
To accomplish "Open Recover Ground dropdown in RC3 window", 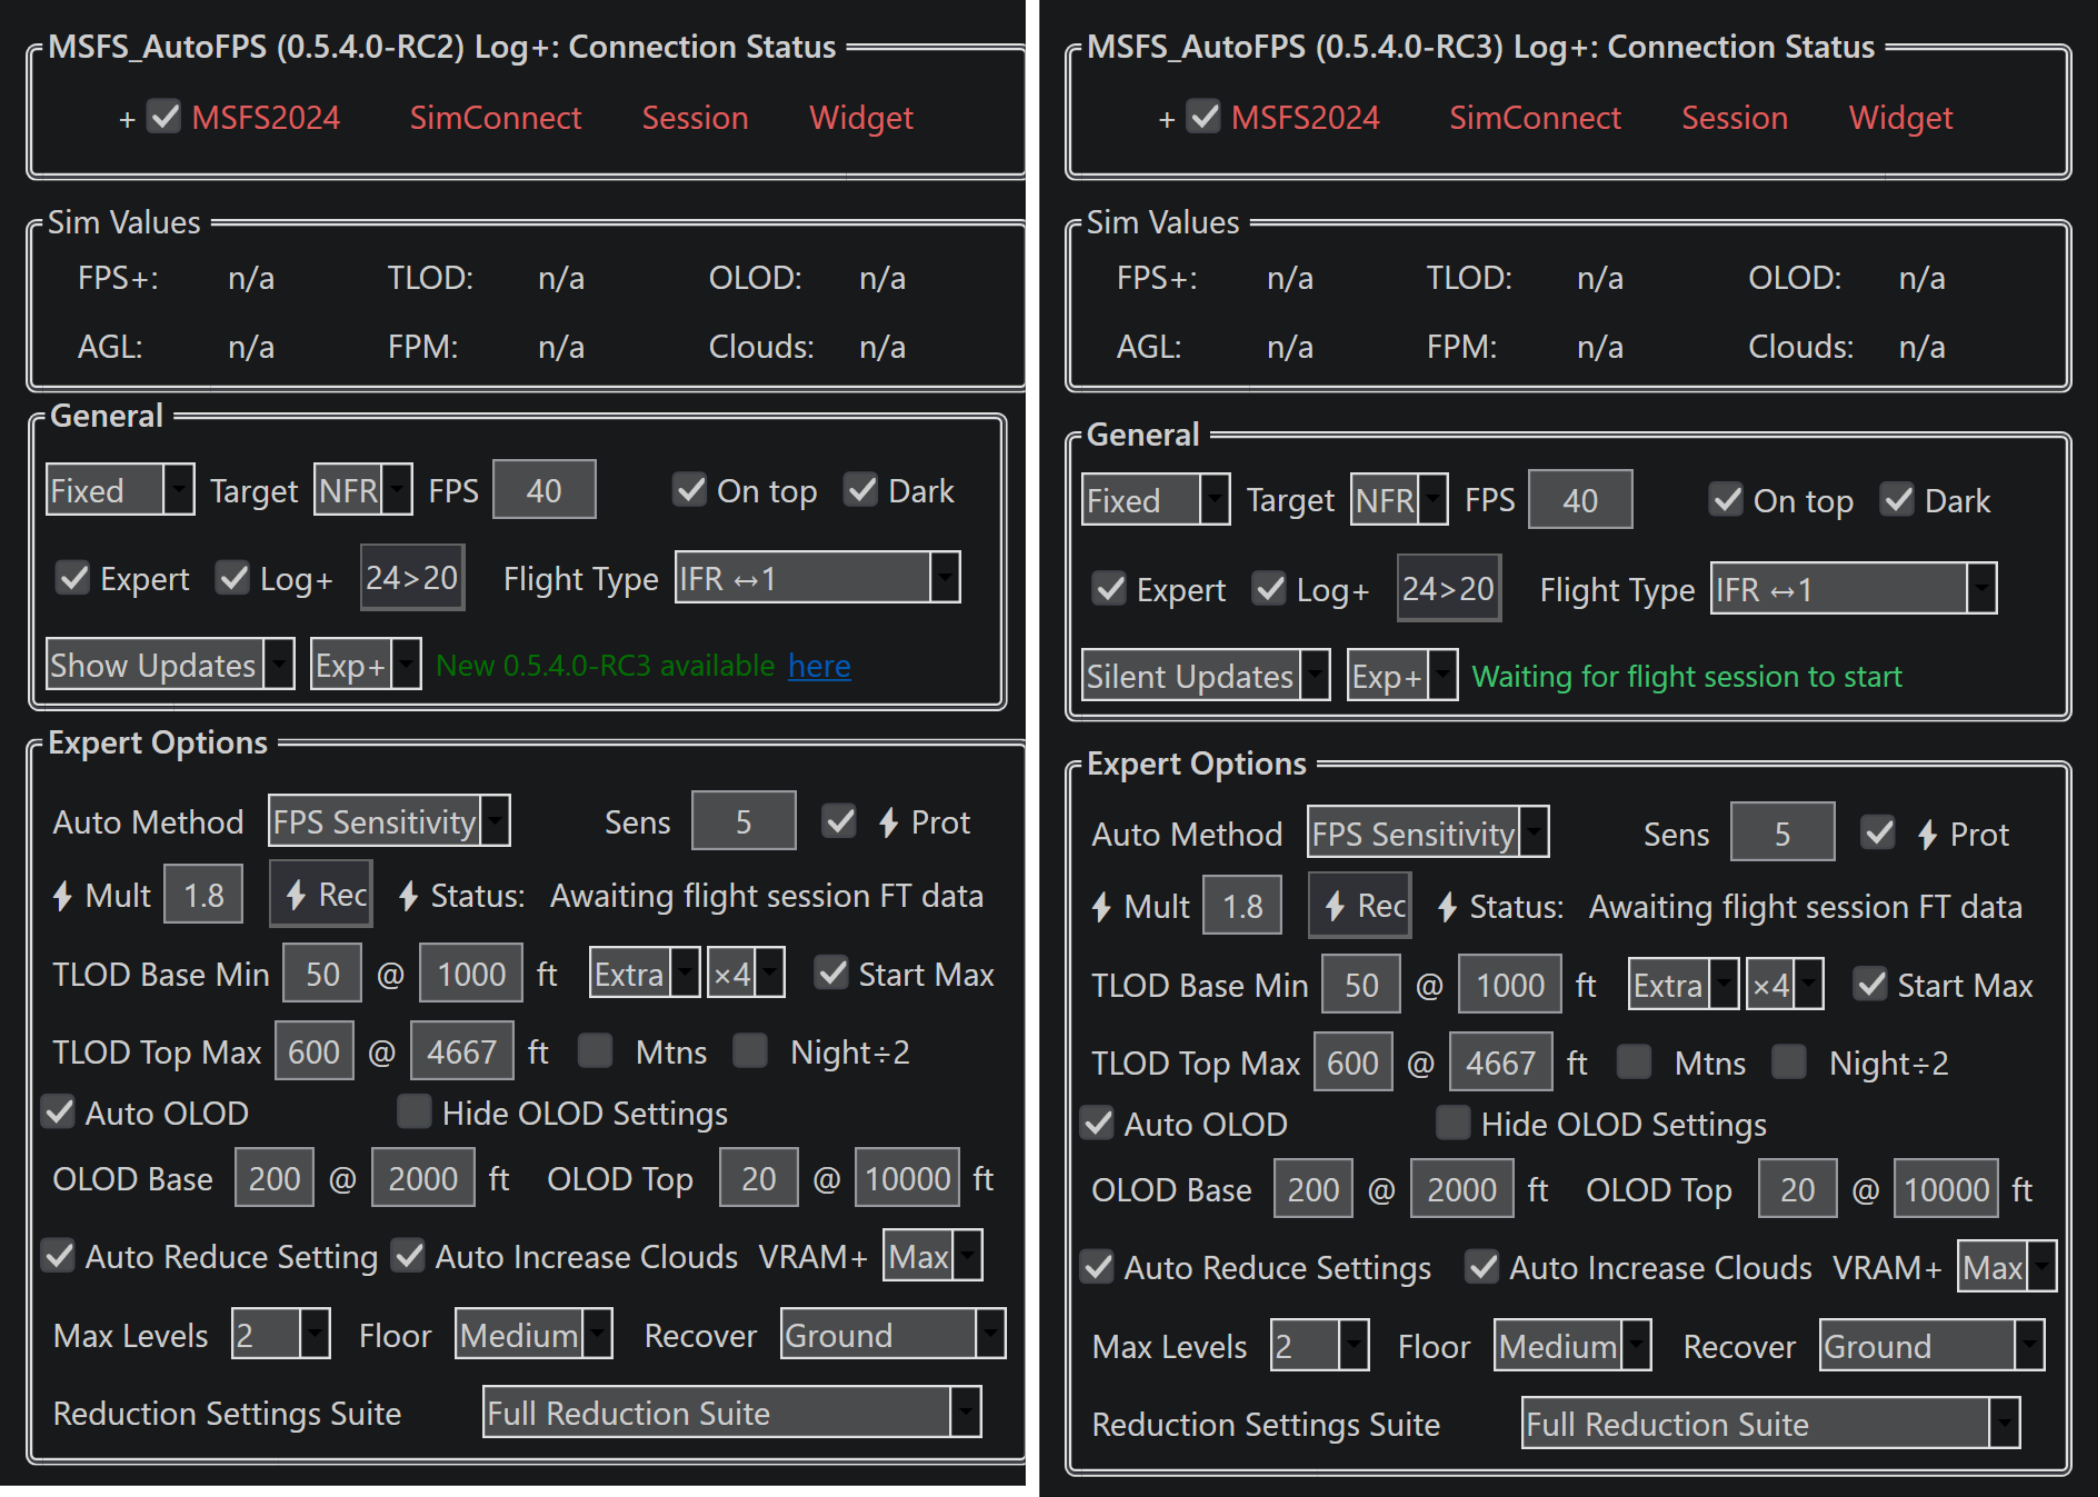I will pos(1932,1346).
